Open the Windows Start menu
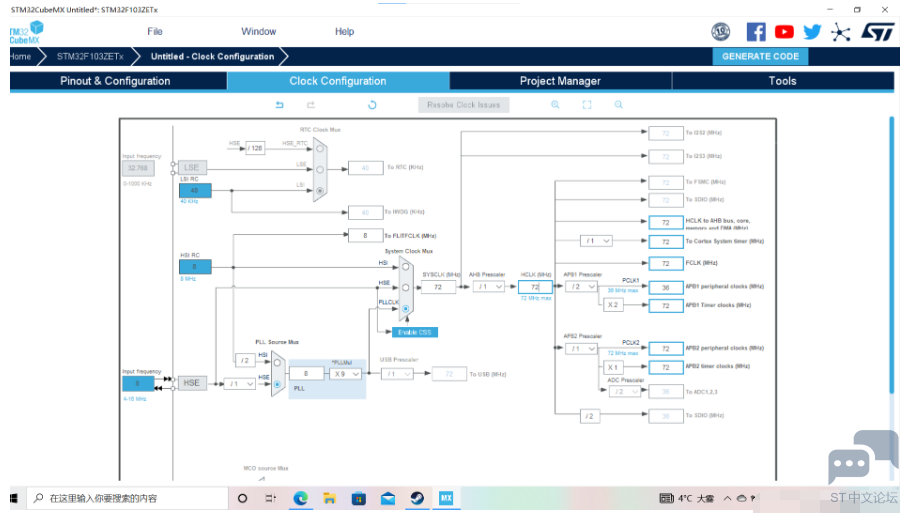 14,498
